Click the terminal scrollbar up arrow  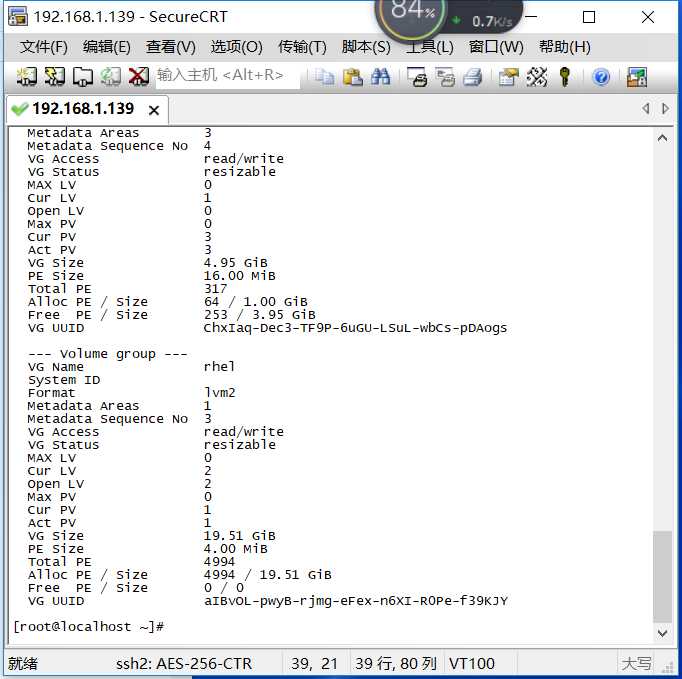click(x=662, y=138)
